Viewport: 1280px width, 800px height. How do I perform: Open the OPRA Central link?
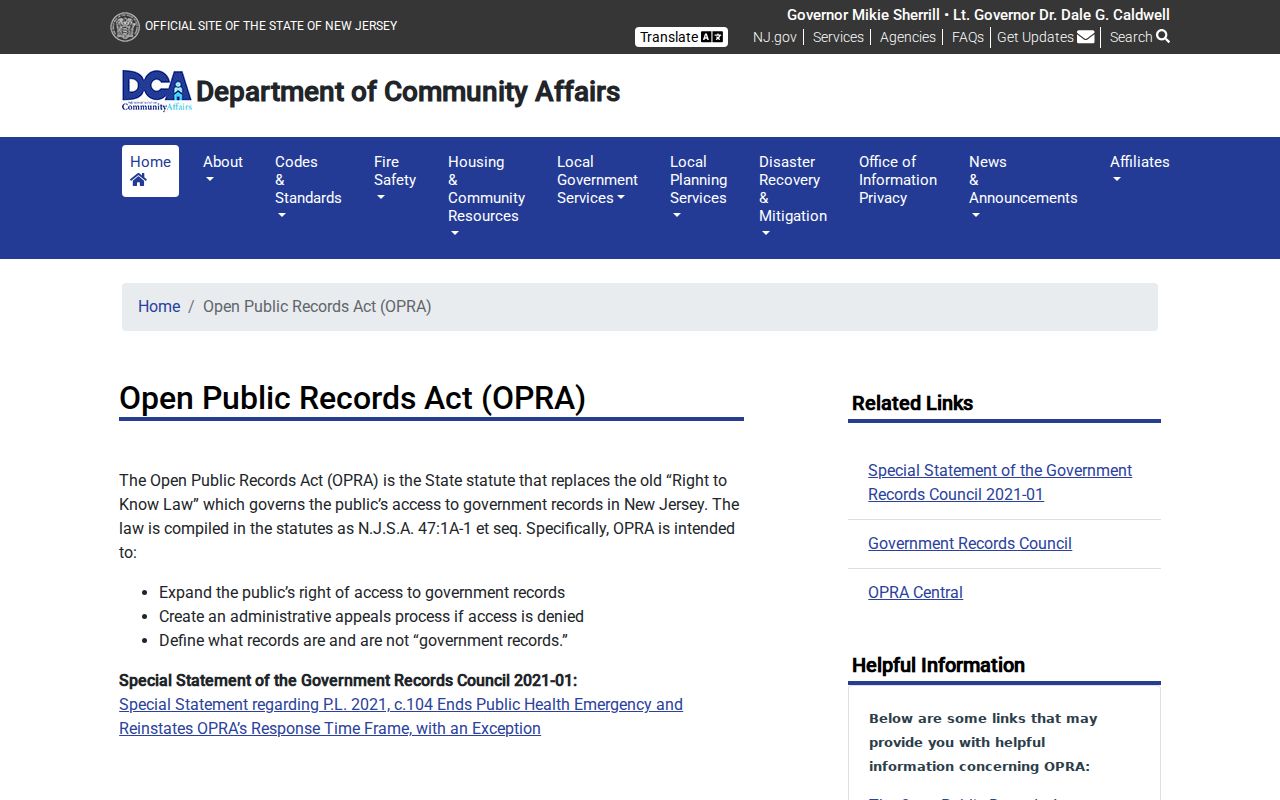(x=915, y=592)
